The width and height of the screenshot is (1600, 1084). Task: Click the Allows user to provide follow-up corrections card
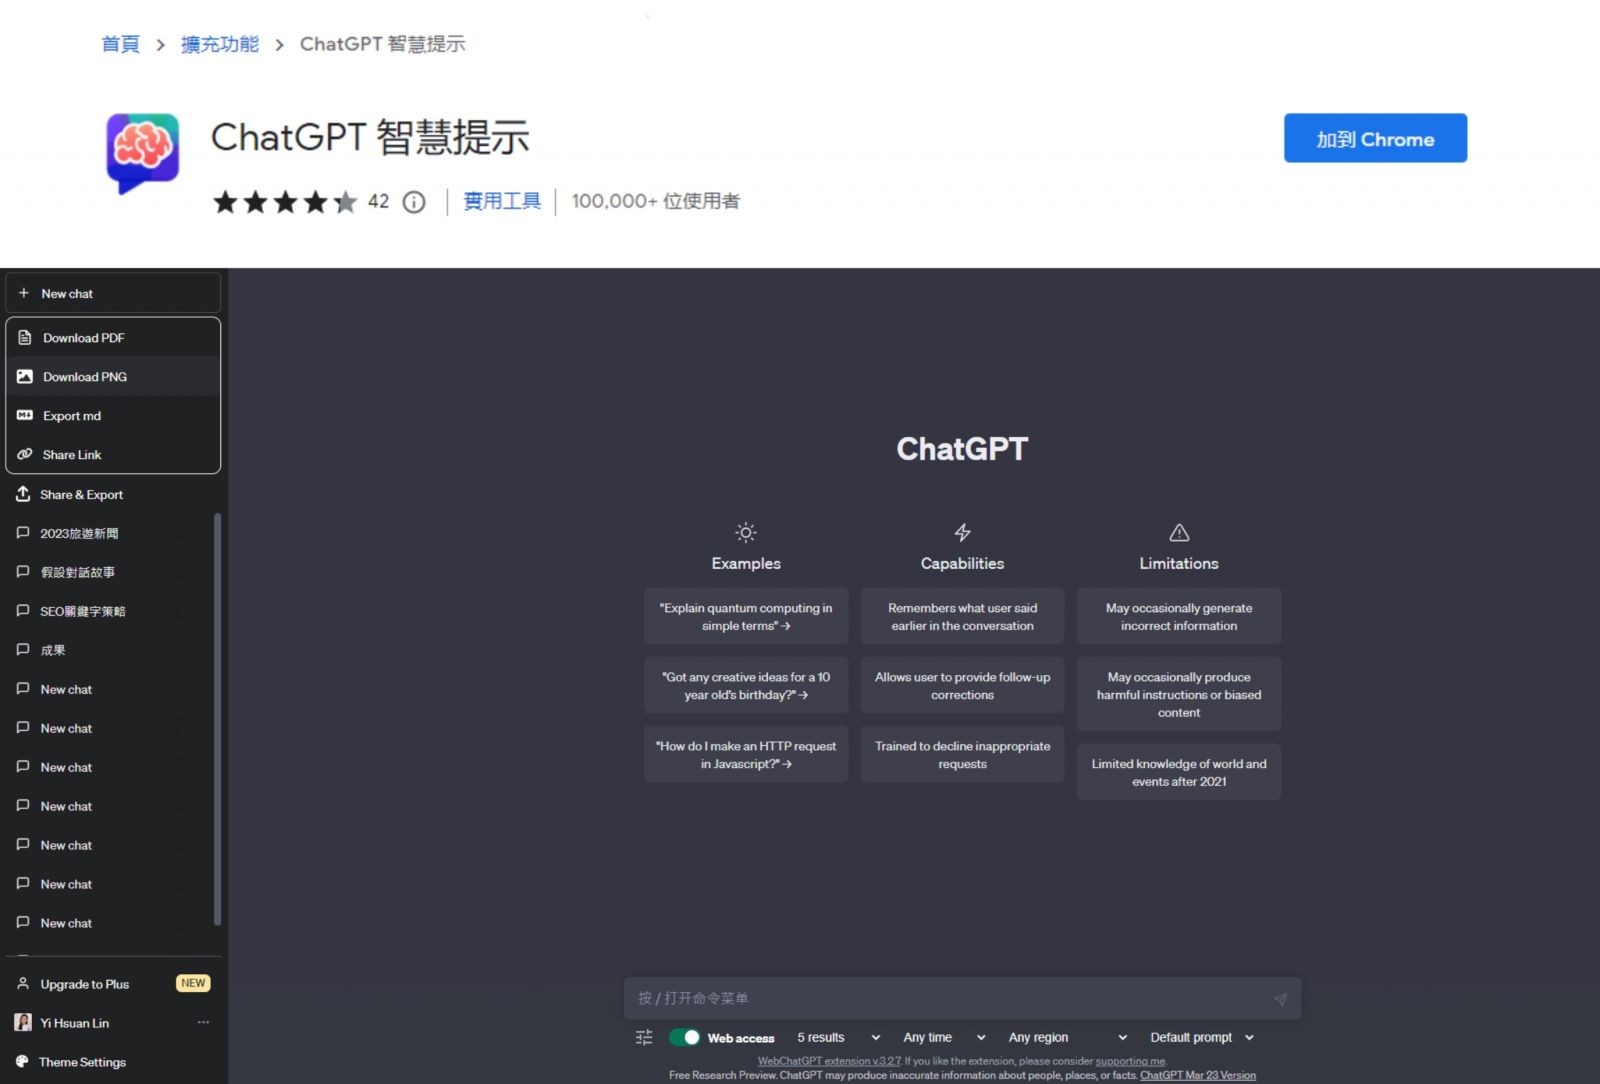[962, 685]
